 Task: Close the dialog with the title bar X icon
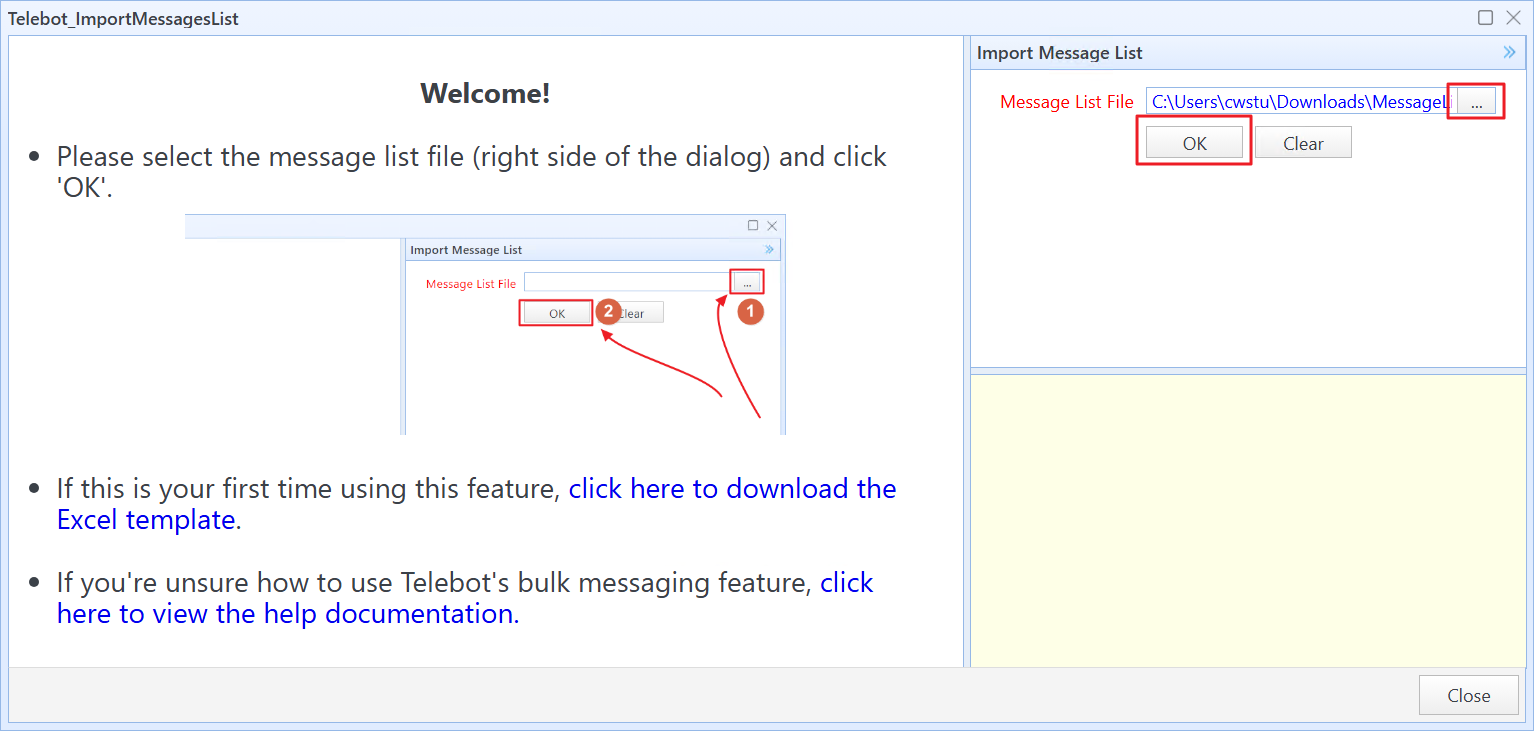coord(1512,18)
